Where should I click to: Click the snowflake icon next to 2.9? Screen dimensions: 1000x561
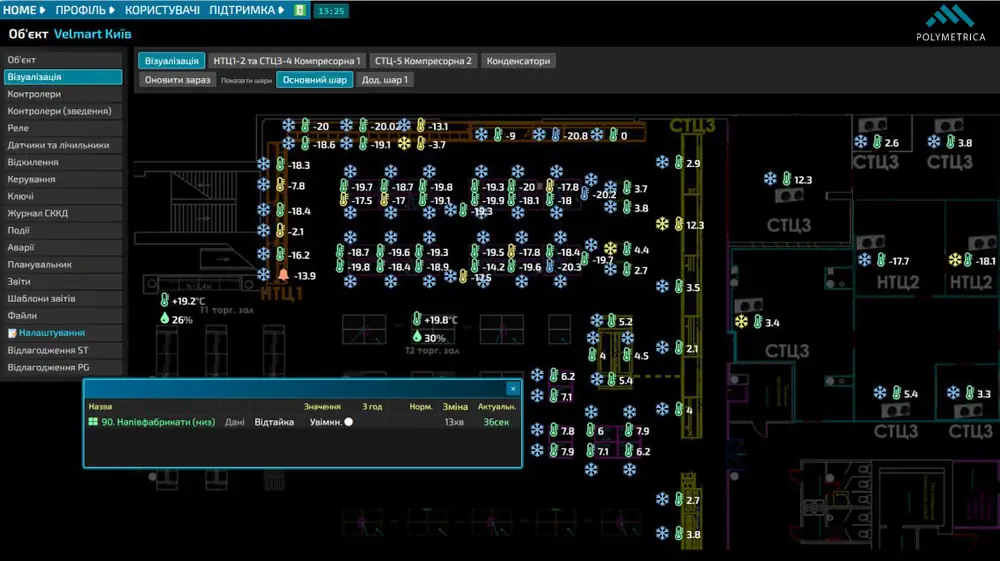(x=663, y=163)
